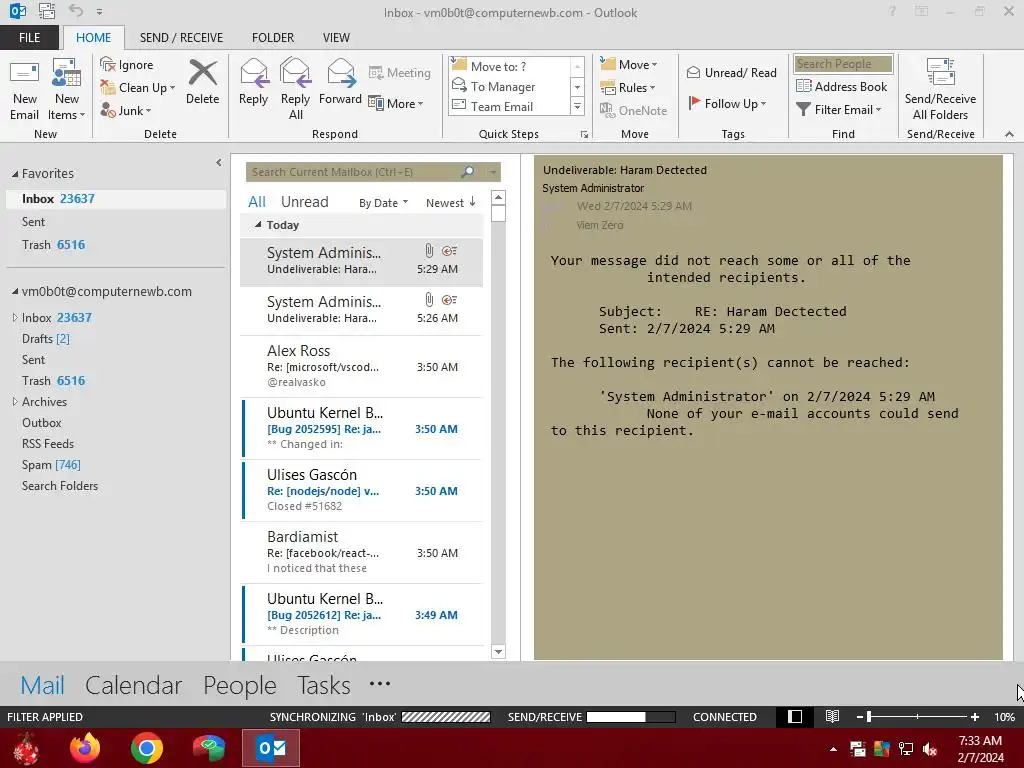
Task: Open the By Date arrangement dropdown
Action: (383, 203)
